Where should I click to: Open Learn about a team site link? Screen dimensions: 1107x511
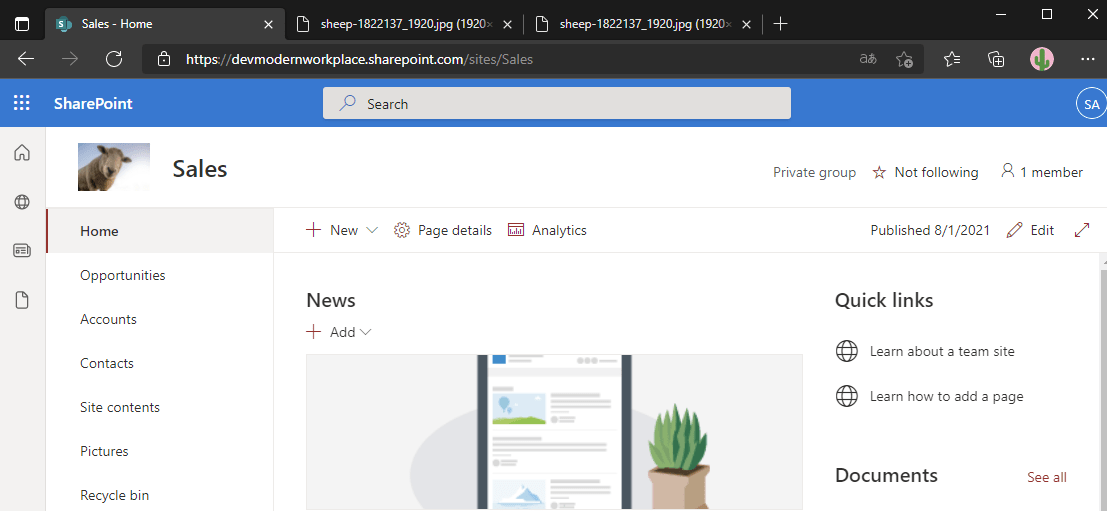tap(942, 351)
